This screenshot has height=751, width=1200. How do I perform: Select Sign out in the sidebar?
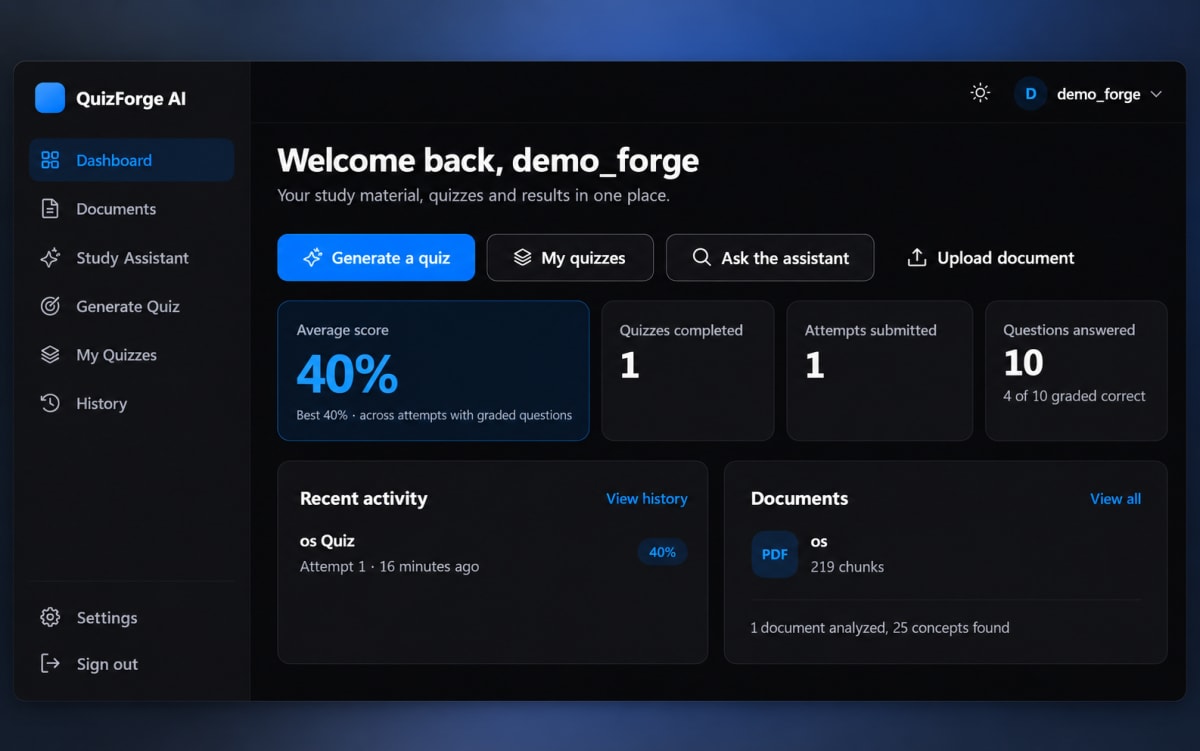pyautogui.click(x=131, y=664)
